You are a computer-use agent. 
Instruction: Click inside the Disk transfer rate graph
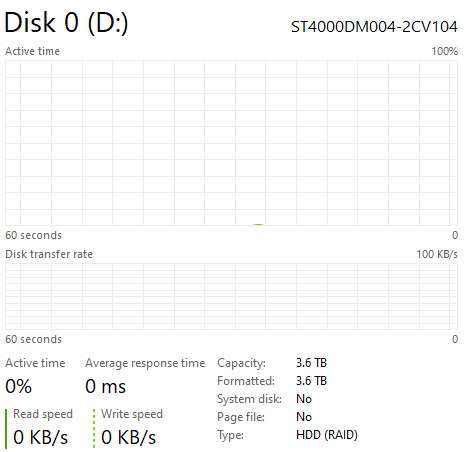(231, 297)
